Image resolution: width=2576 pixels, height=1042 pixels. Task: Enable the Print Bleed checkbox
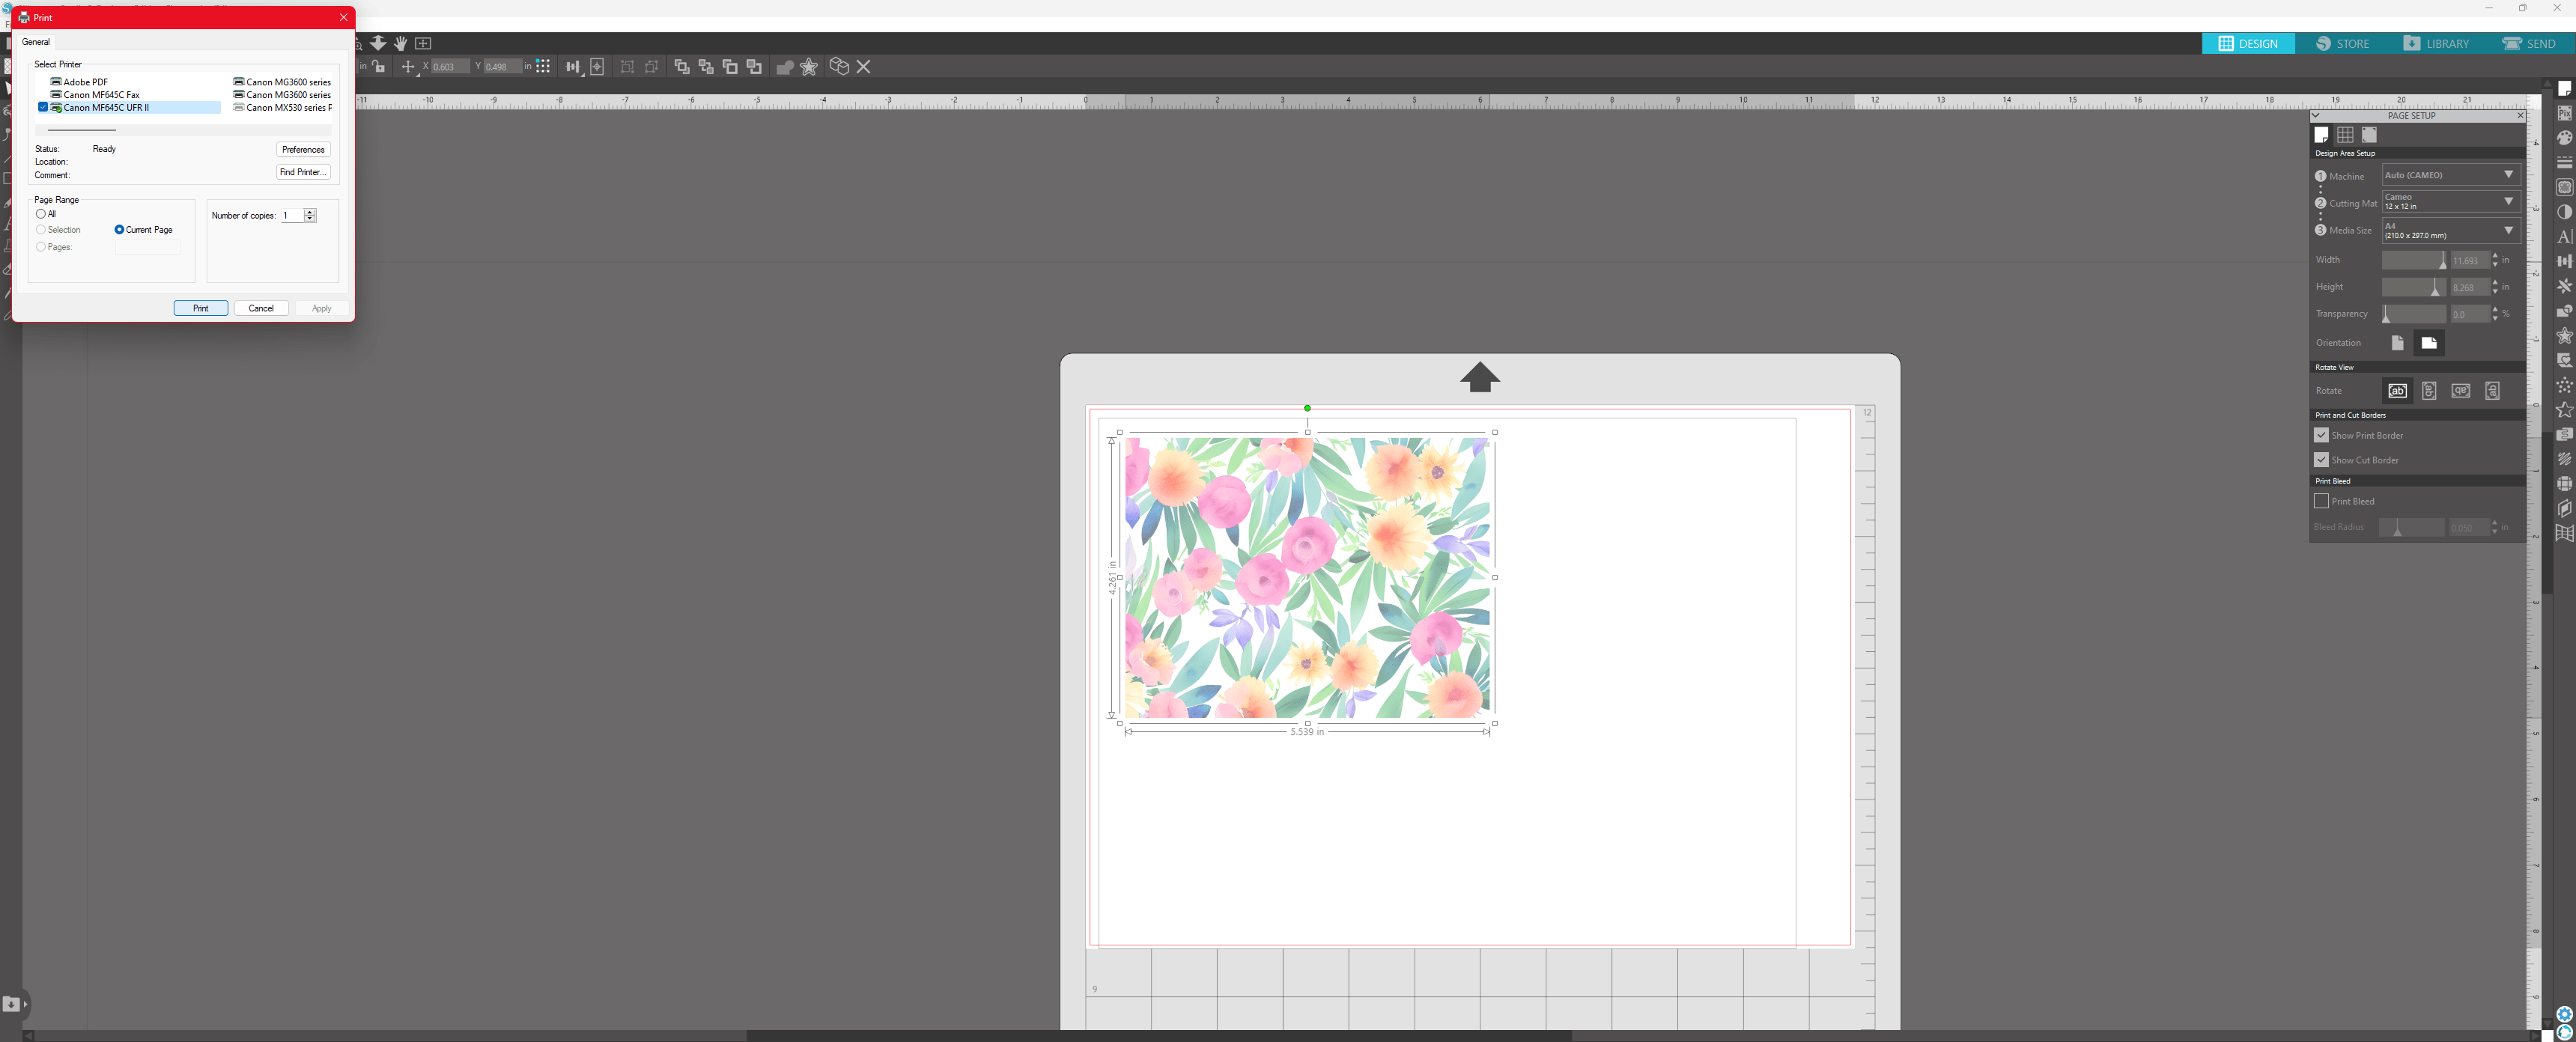pyautogui.click(x=2321, y=501)
